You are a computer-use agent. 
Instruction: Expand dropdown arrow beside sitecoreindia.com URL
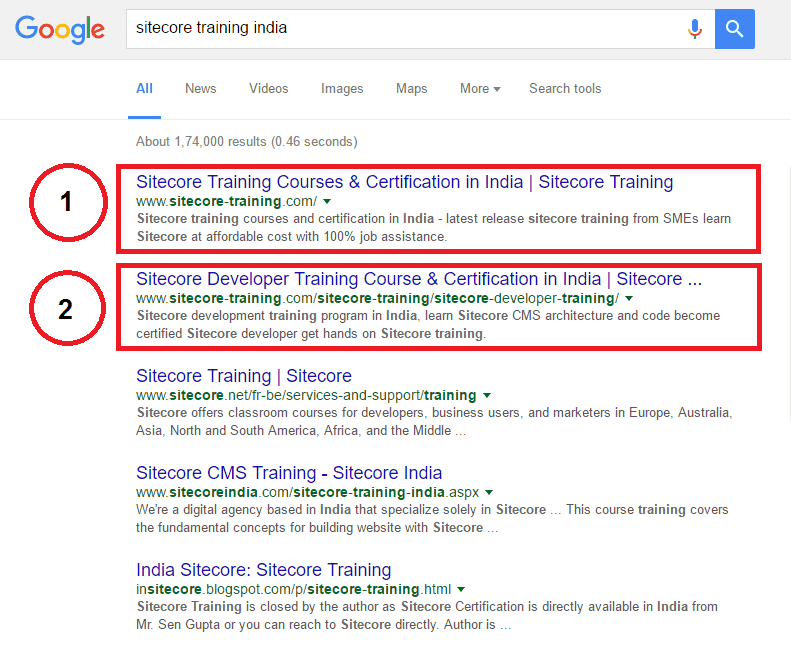(489, 492)
